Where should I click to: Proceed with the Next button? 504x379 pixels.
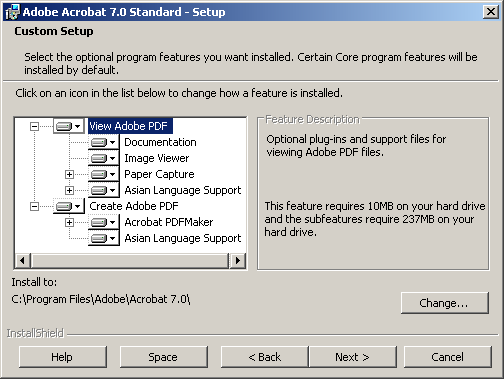pos(353,357)
